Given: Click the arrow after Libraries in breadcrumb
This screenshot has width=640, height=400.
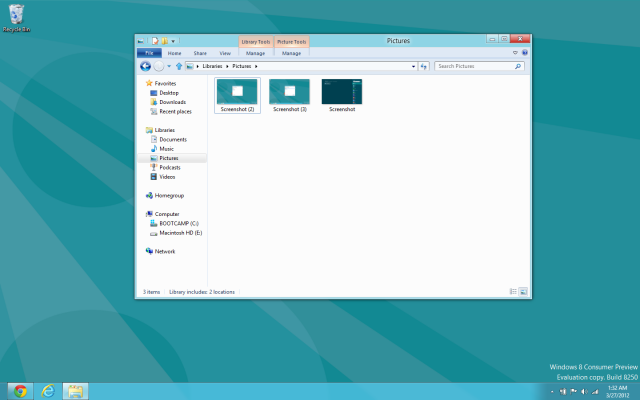Looking at the screenshot, I should pyautogui.click(x=227, y=66).
